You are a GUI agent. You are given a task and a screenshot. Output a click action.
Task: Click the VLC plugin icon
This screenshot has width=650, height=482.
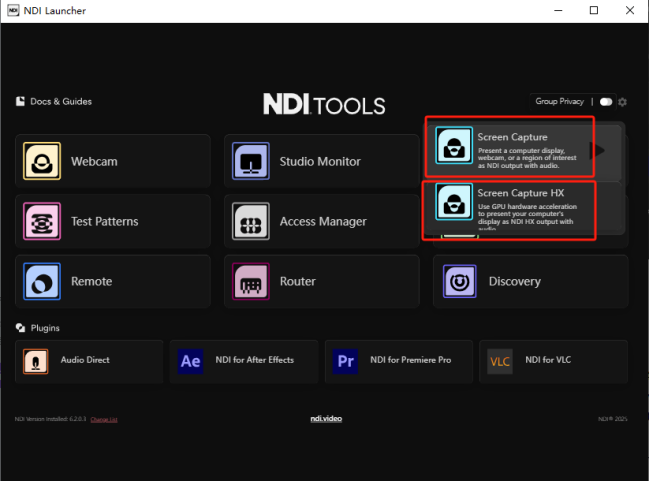(500, 361)
